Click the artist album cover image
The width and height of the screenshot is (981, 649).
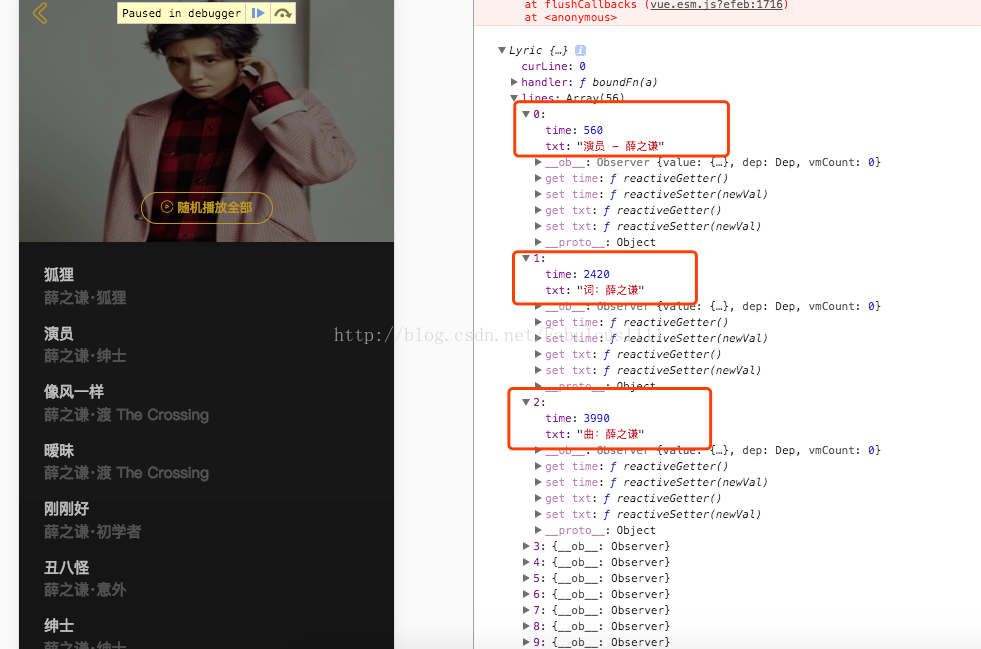pyautogui.click(x=206, y=120)
